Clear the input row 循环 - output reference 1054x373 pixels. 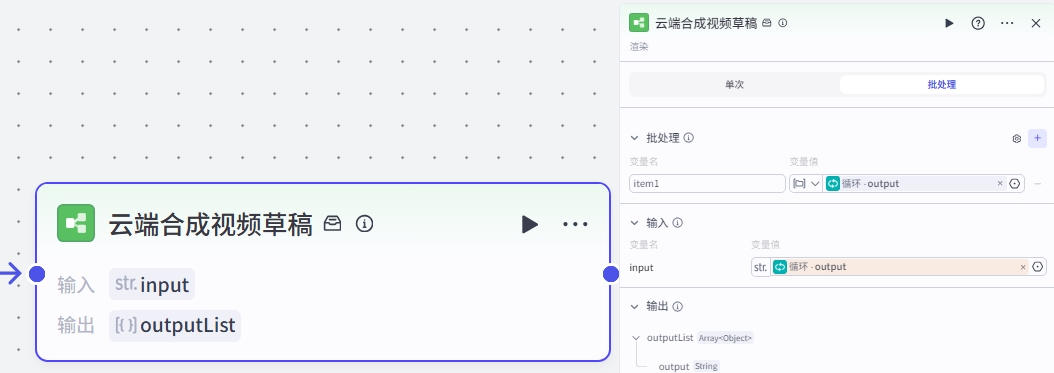[x=1023, y=267]
